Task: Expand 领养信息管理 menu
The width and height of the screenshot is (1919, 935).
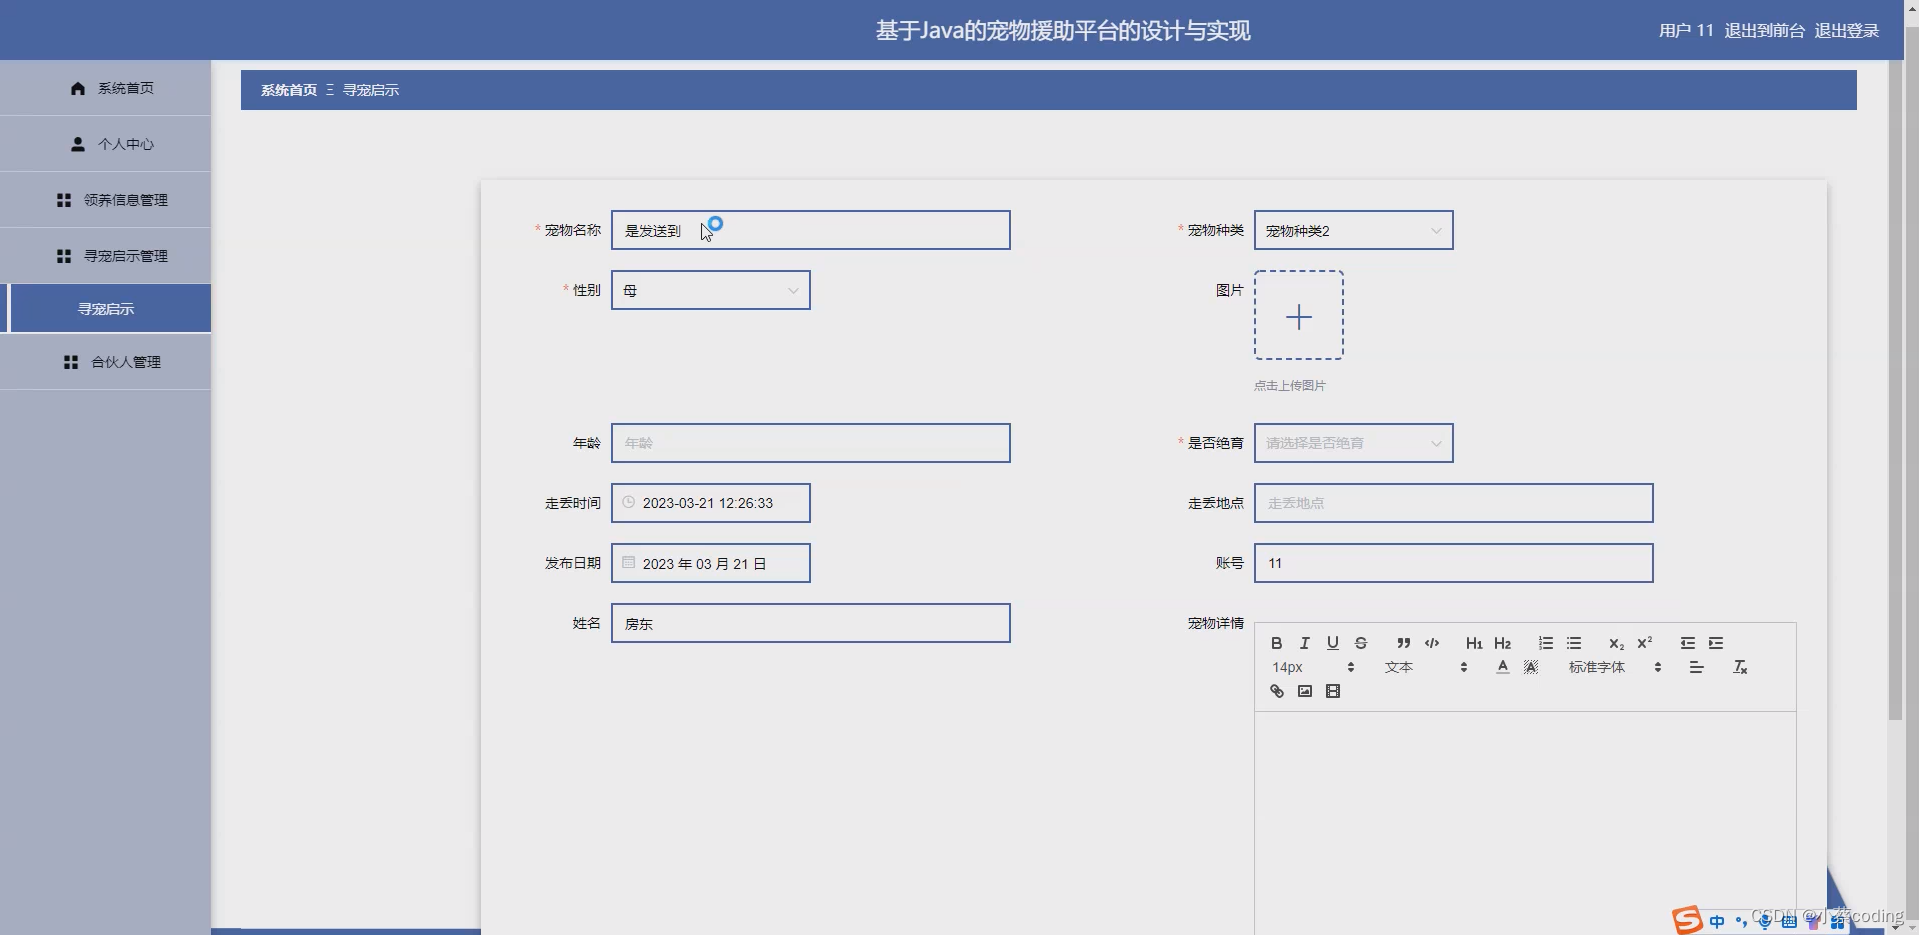Action: click(x=105, y=200)
